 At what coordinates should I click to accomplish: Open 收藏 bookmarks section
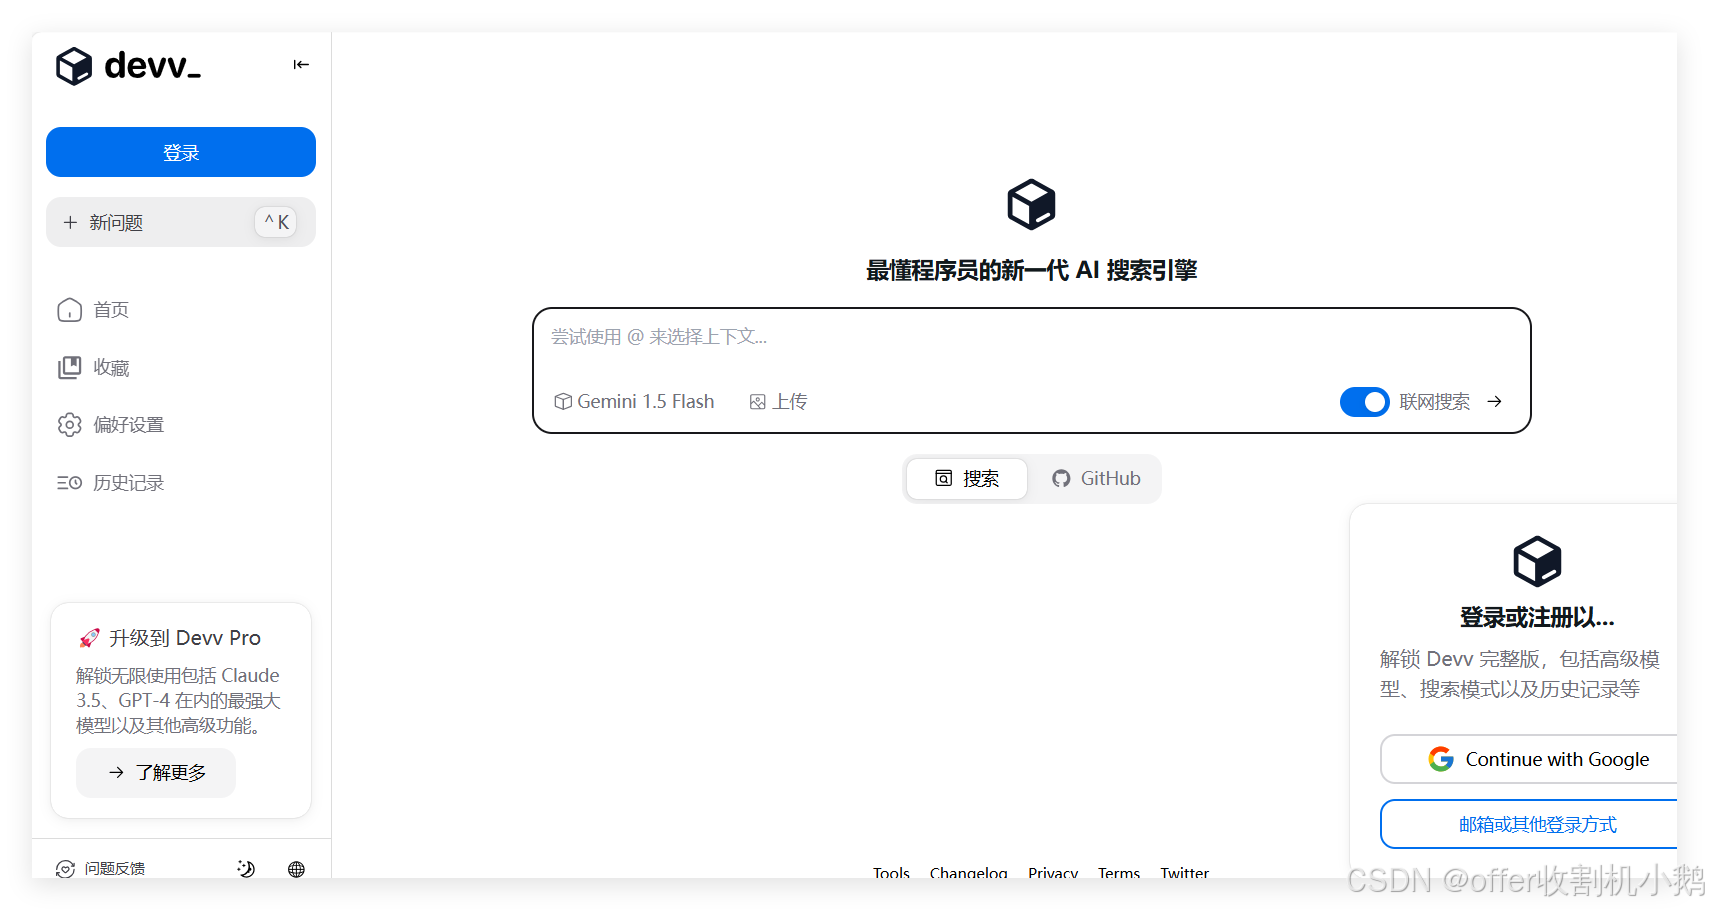[93, 368]
